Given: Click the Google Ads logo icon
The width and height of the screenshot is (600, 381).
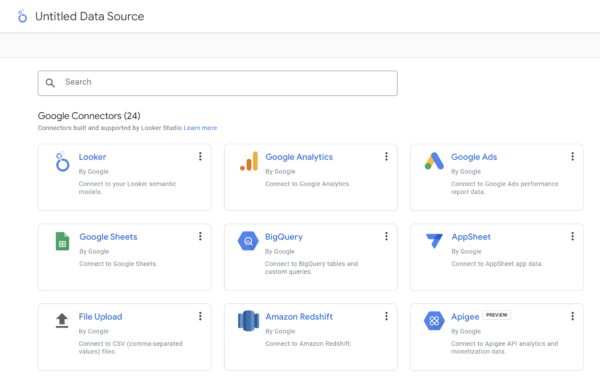Looking at the screenshot, I should [434, 161].
